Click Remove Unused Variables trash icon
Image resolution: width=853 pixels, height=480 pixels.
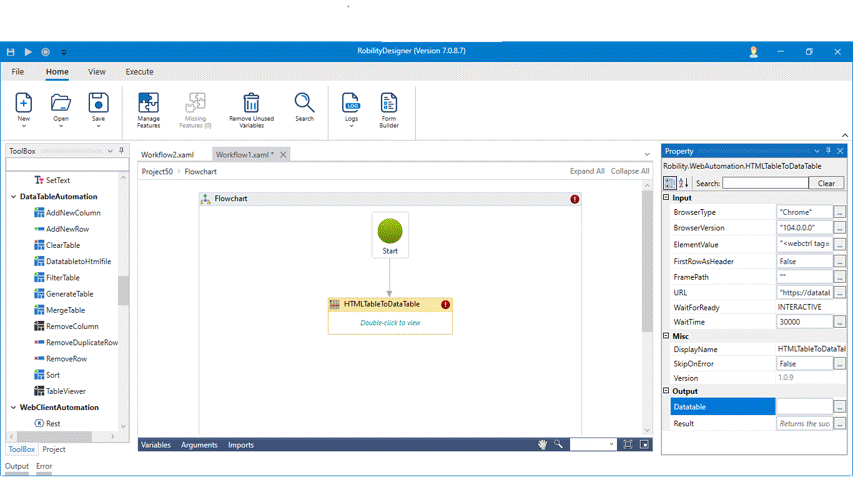coord(251,104)
